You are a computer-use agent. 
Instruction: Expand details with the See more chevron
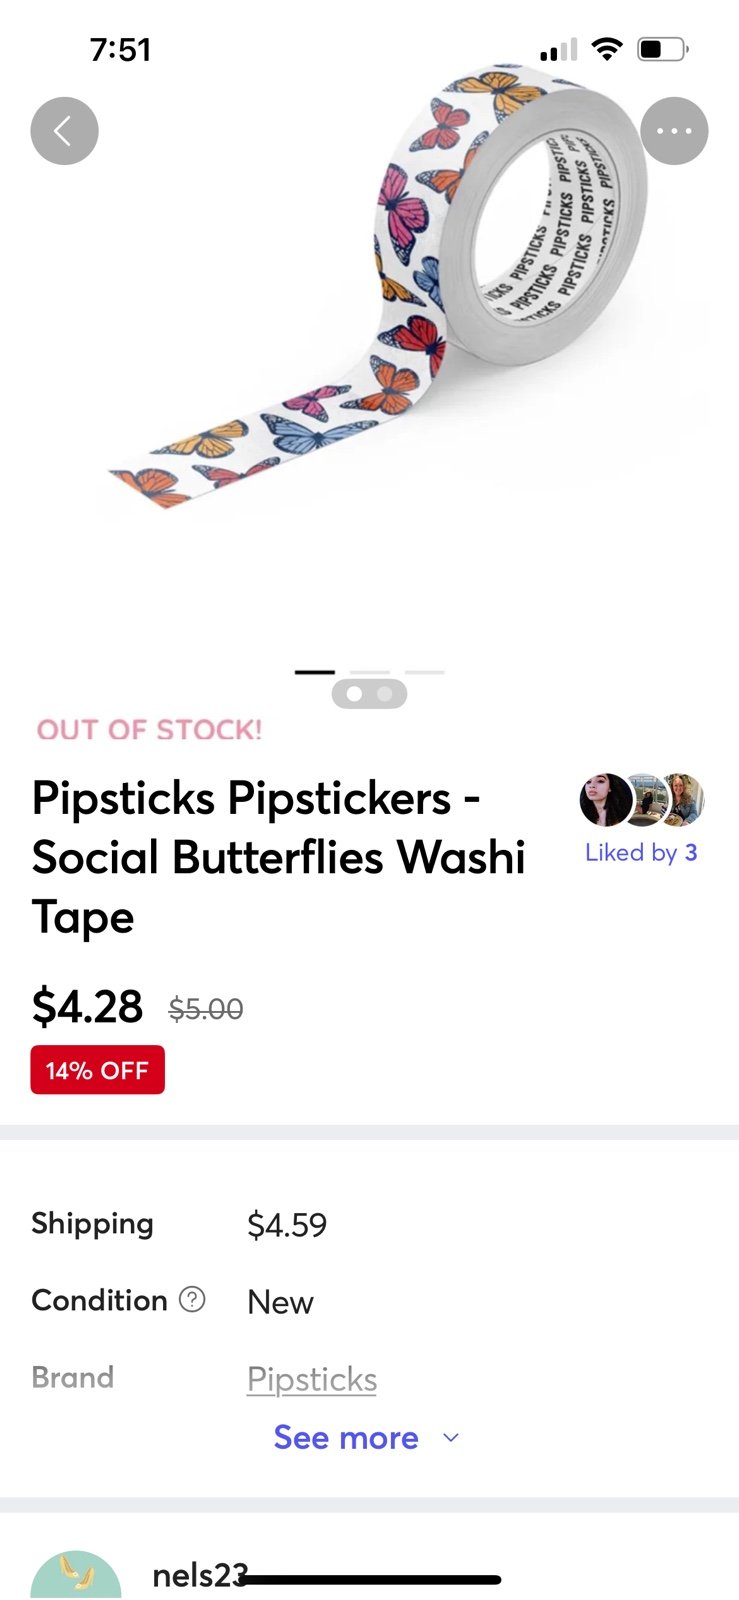tap(451, 1438)
